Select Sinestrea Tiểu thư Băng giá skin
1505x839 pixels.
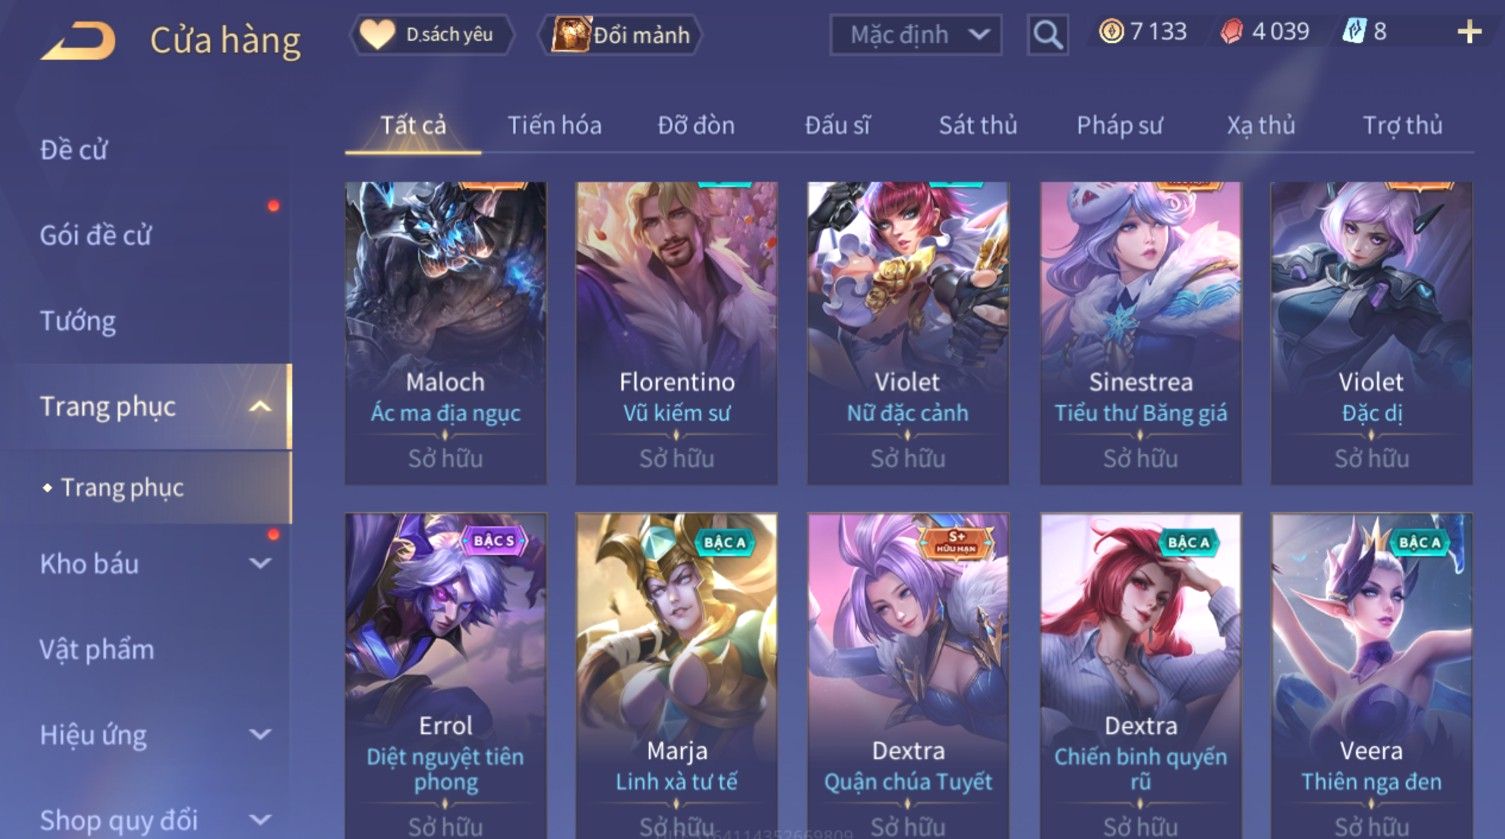[x=1141, y=333]
